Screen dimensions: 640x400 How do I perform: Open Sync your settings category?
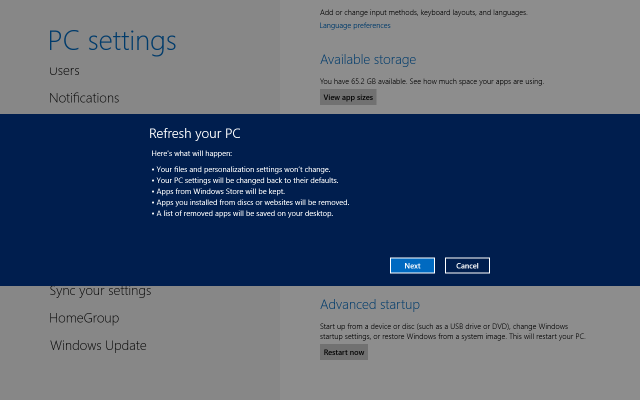pos(100,291)
